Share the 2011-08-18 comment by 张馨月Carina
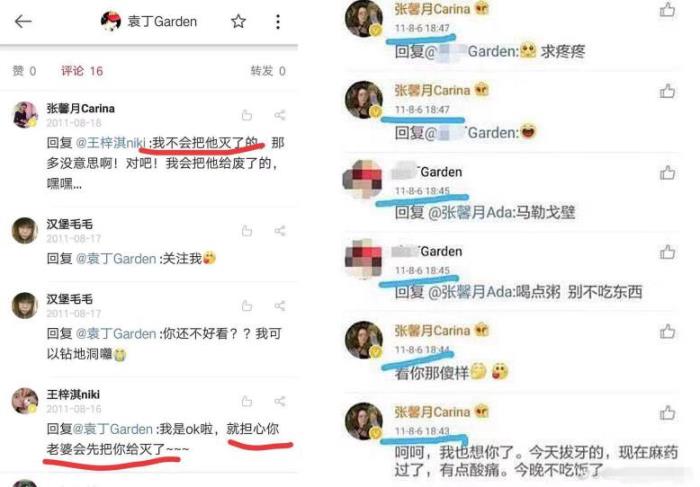 click(x=279, y=115)
